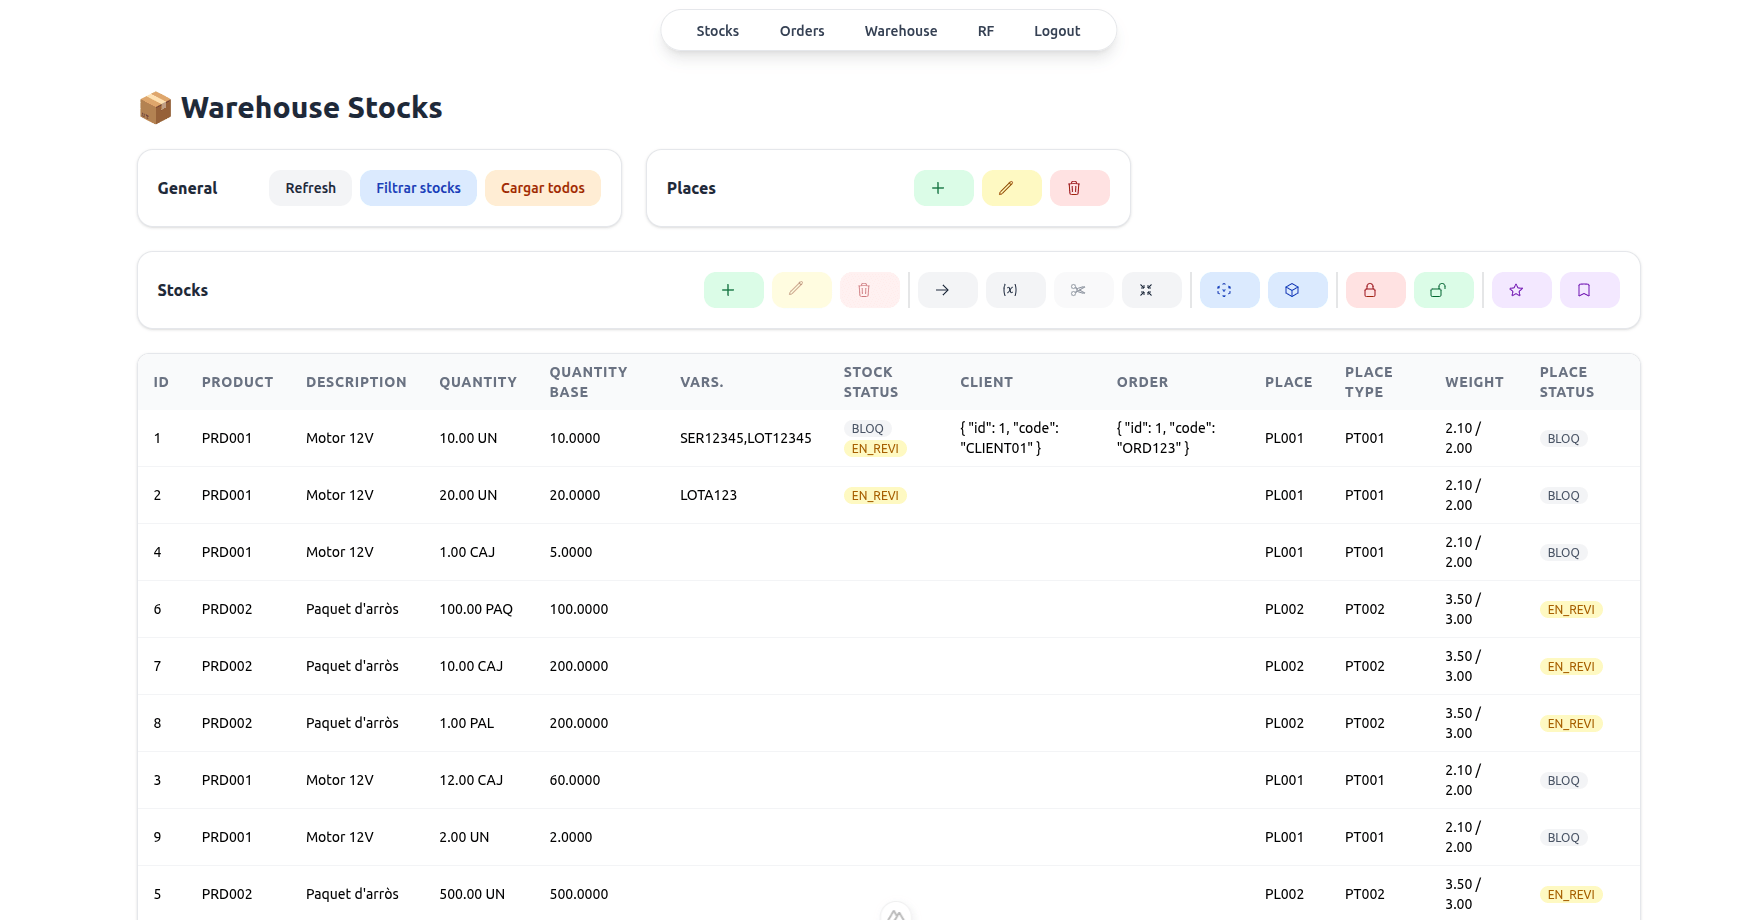Viewport: 1764px width, 920px height.
Task: Click the green unlock stock icon
Action: [x=1443, y=290]
